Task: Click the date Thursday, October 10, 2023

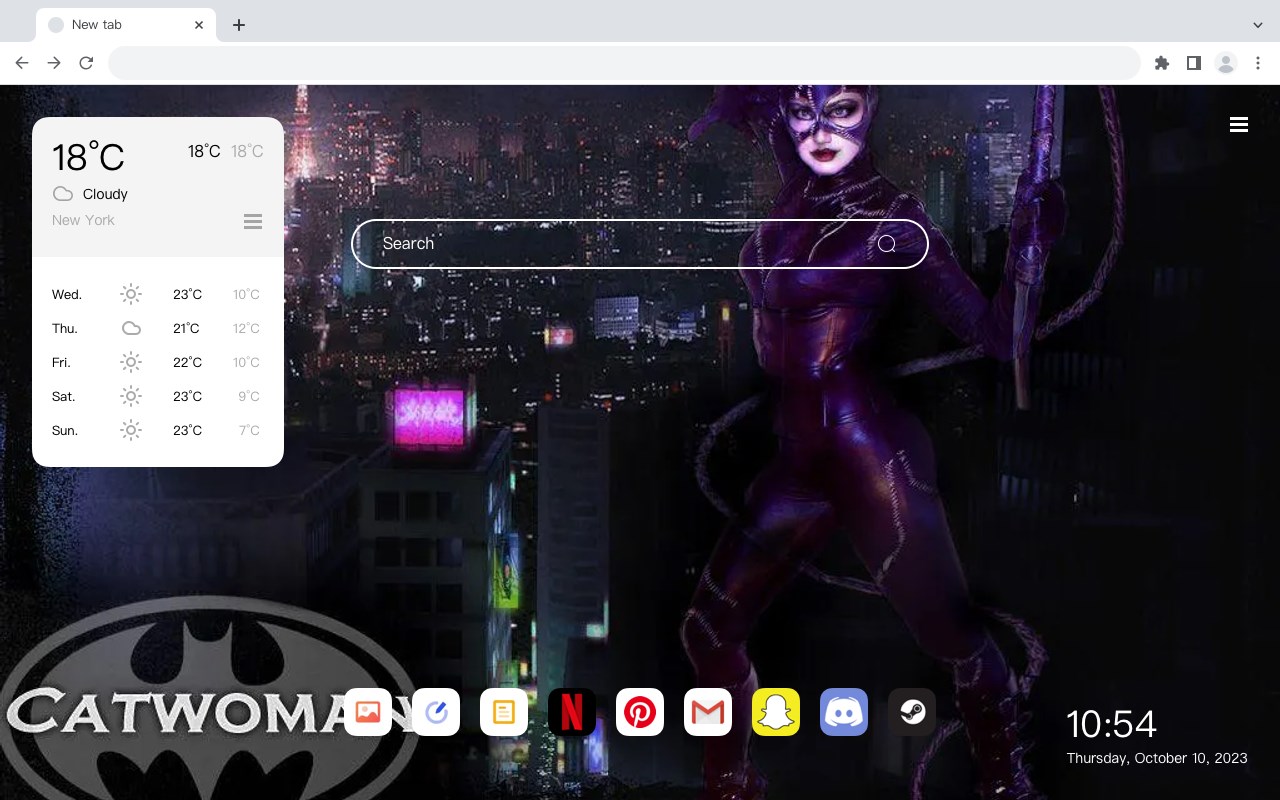Action: 1157,758
